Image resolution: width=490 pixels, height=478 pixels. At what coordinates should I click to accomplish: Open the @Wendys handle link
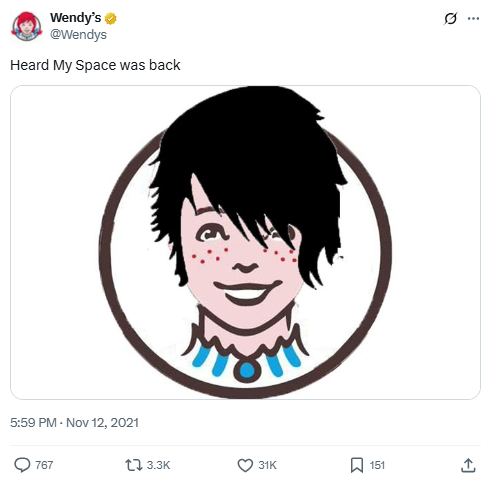click(x=78, y=34)
